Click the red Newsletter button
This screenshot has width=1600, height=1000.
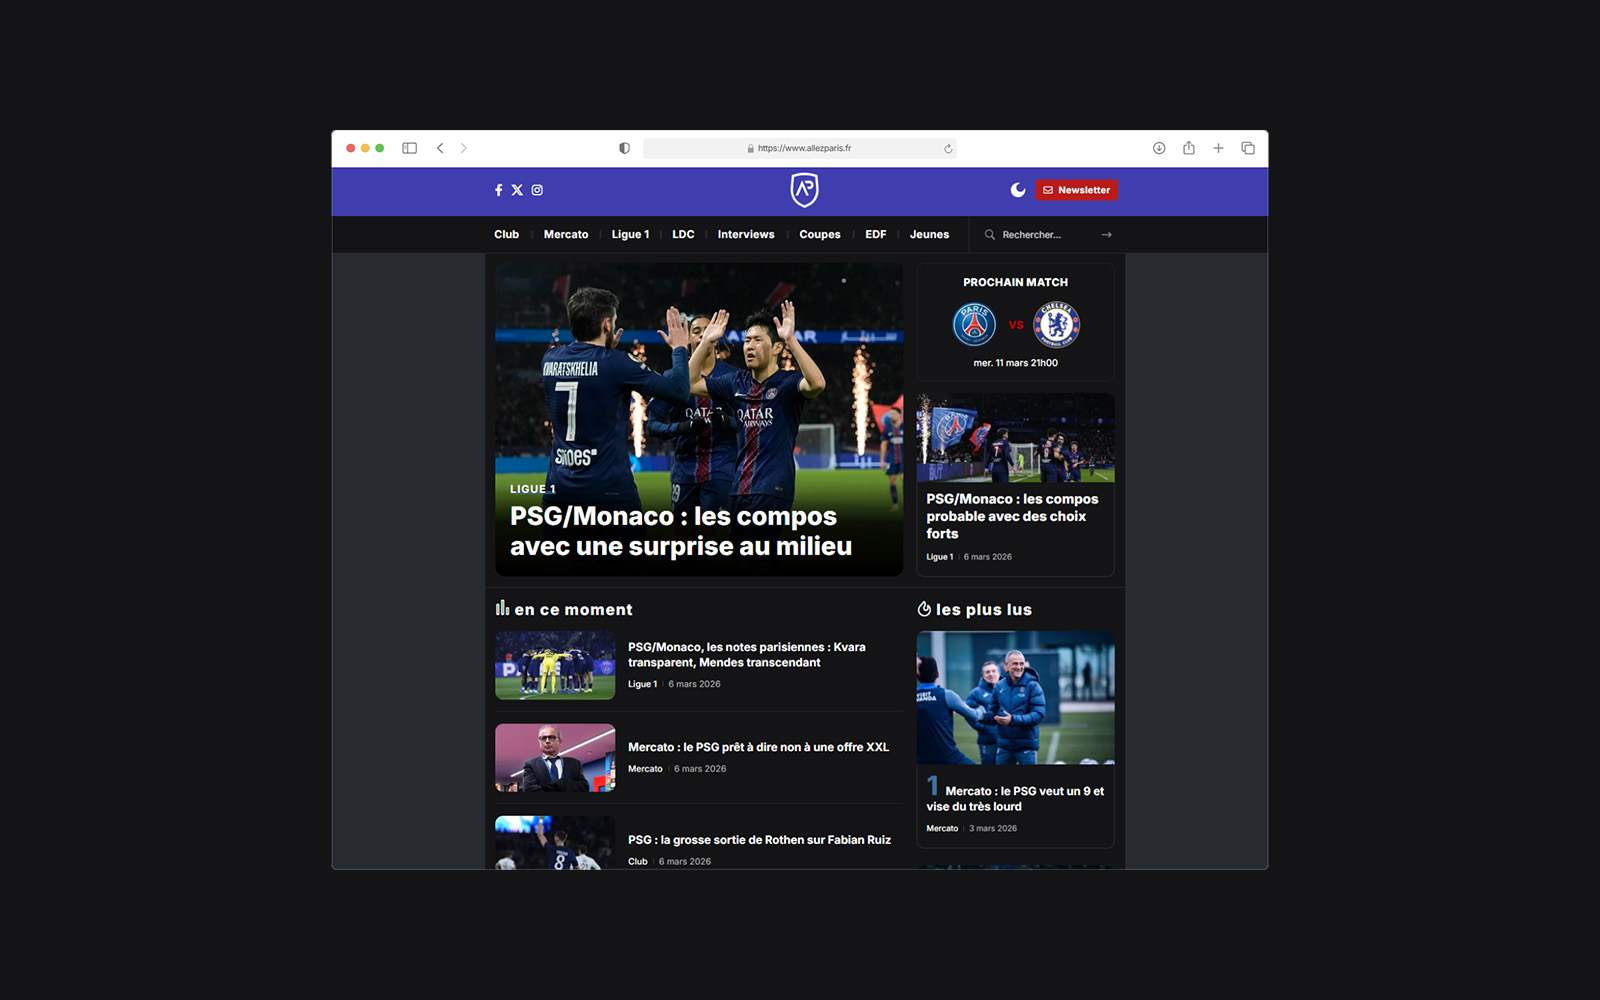[1076, 190]
